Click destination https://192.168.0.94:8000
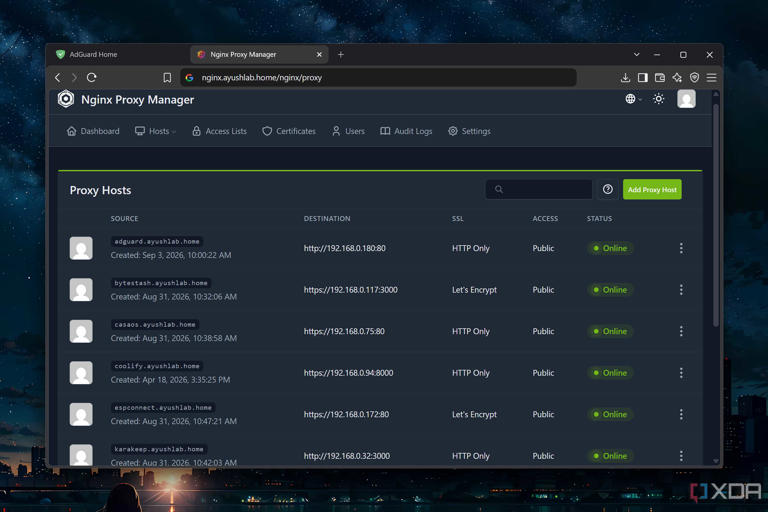This screenshot has height=512, width=768. [348, 373]
